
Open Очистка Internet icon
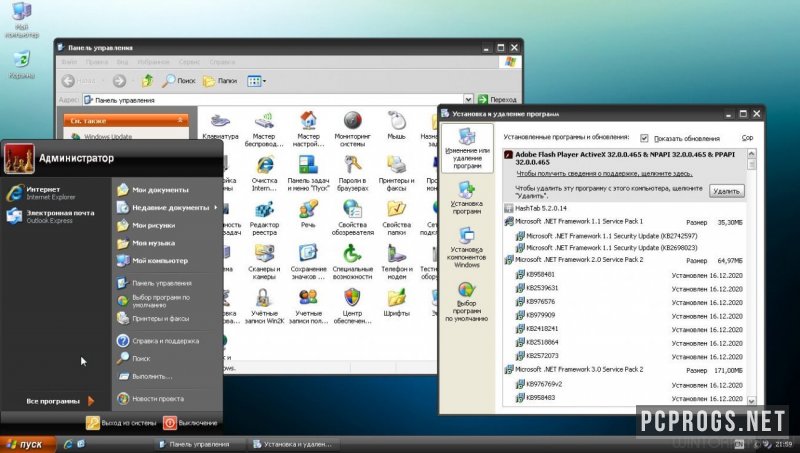coord(264,173)
